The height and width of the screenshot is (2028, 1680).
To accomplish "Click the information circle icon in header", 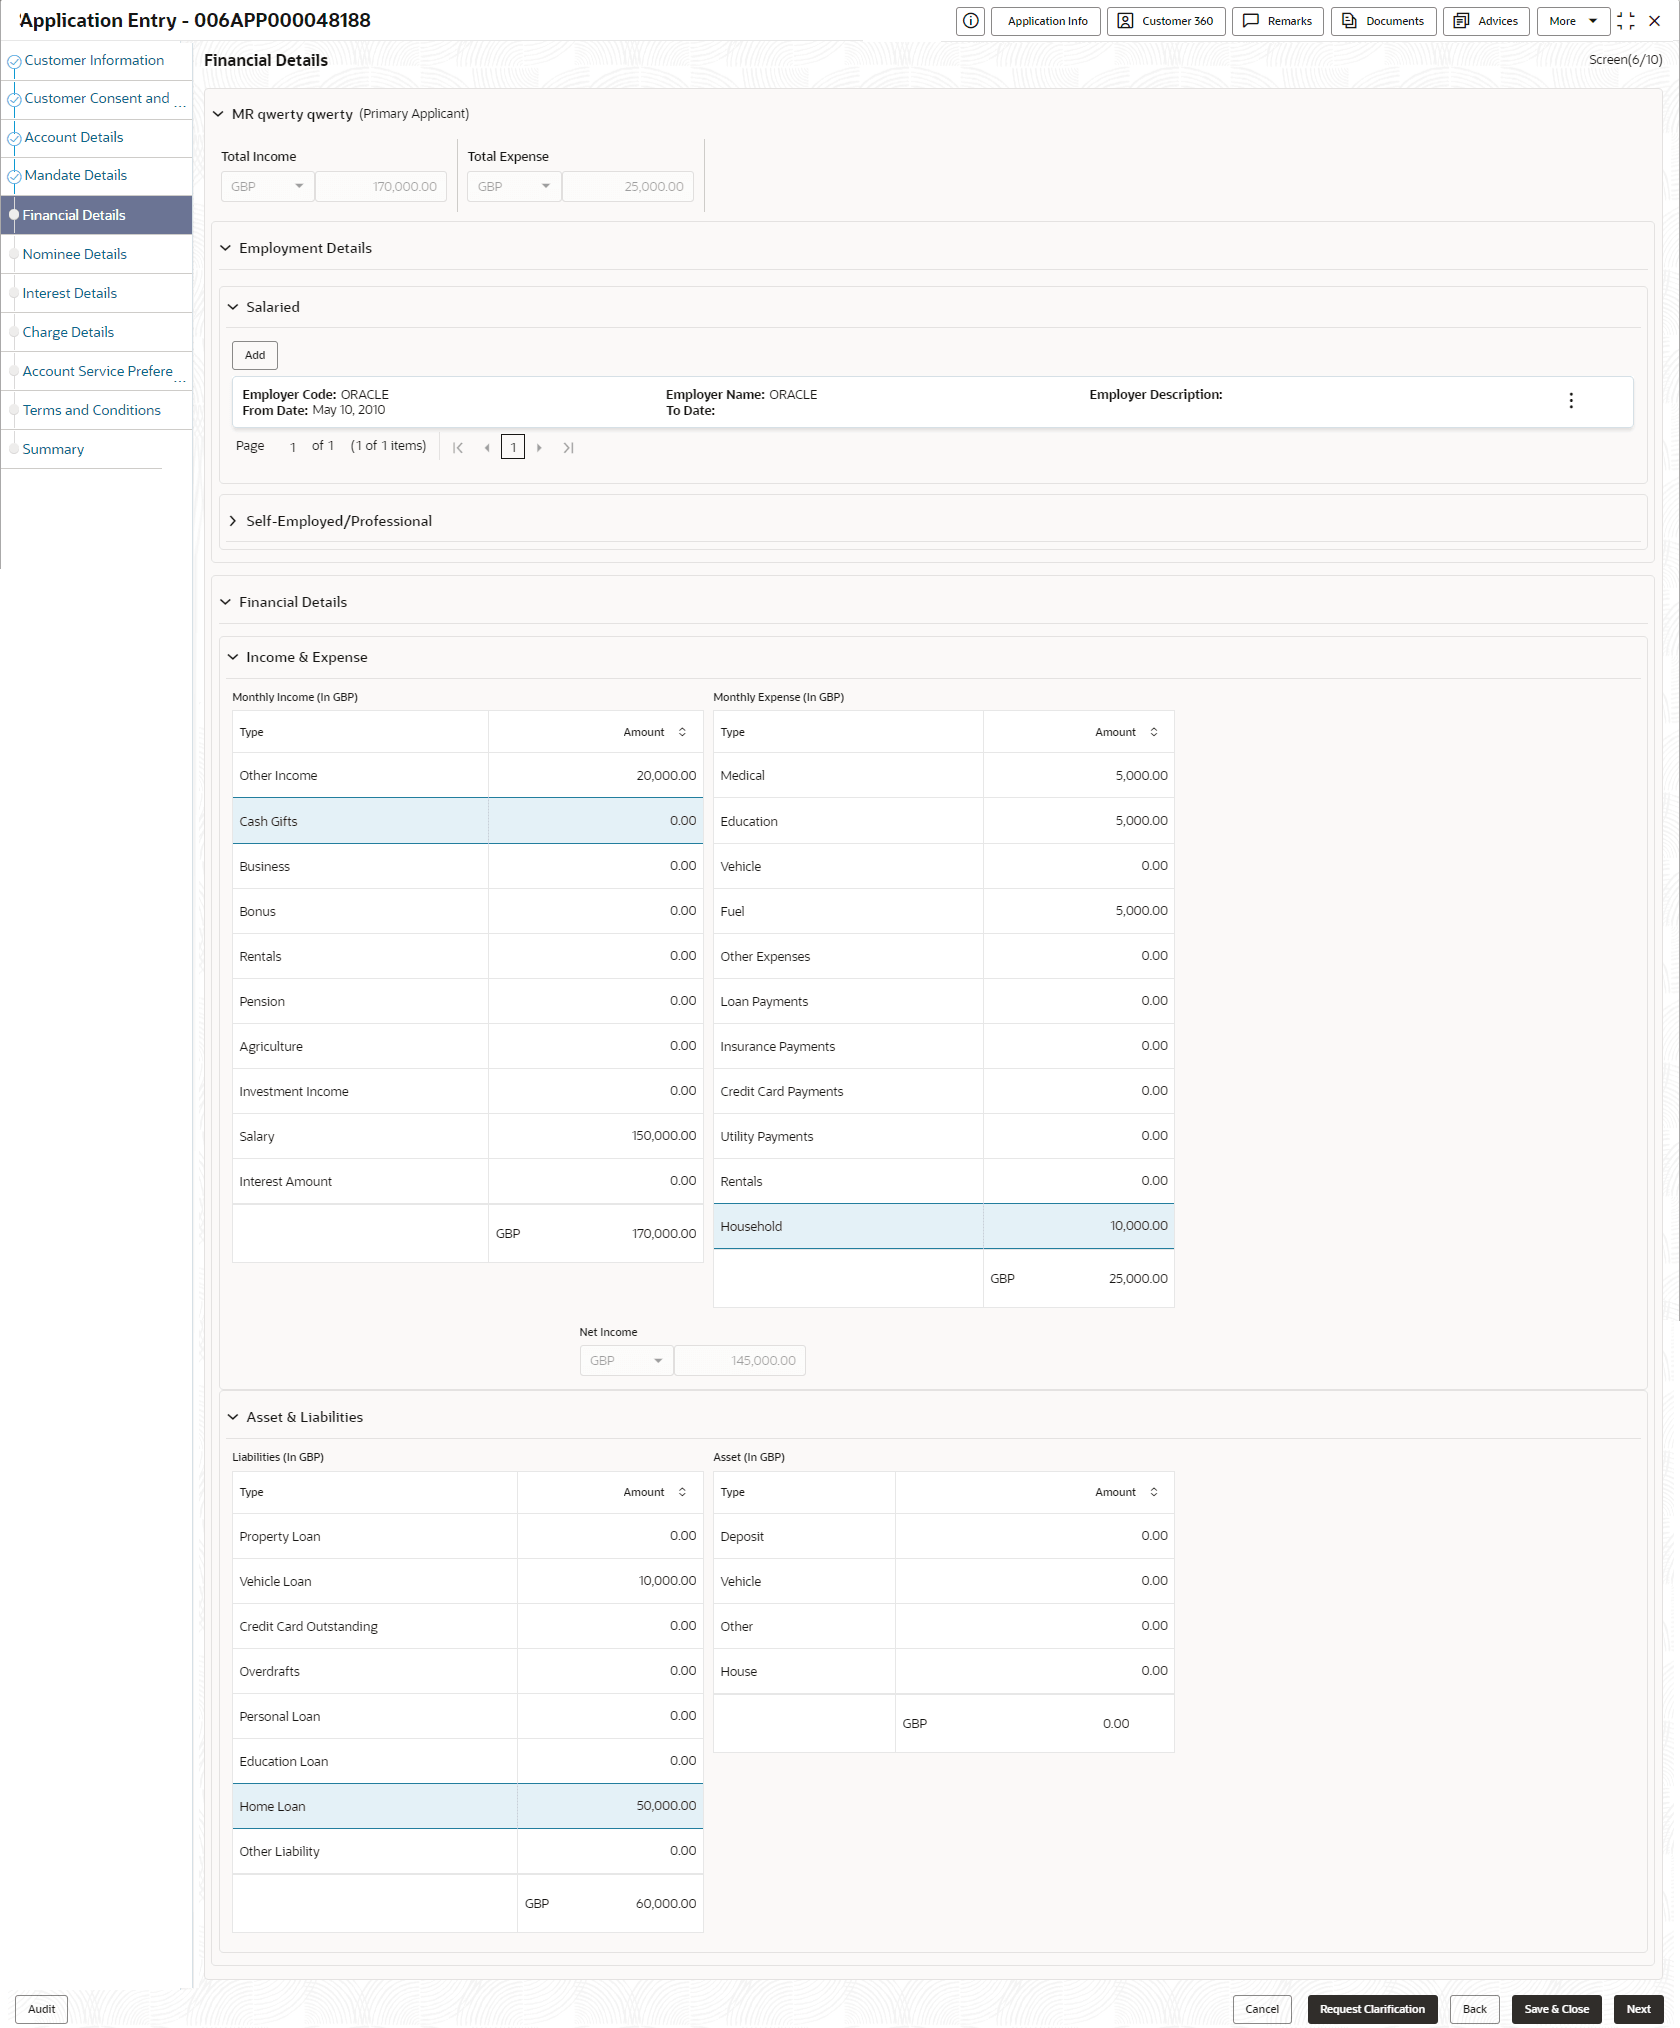I will (970, 21).
